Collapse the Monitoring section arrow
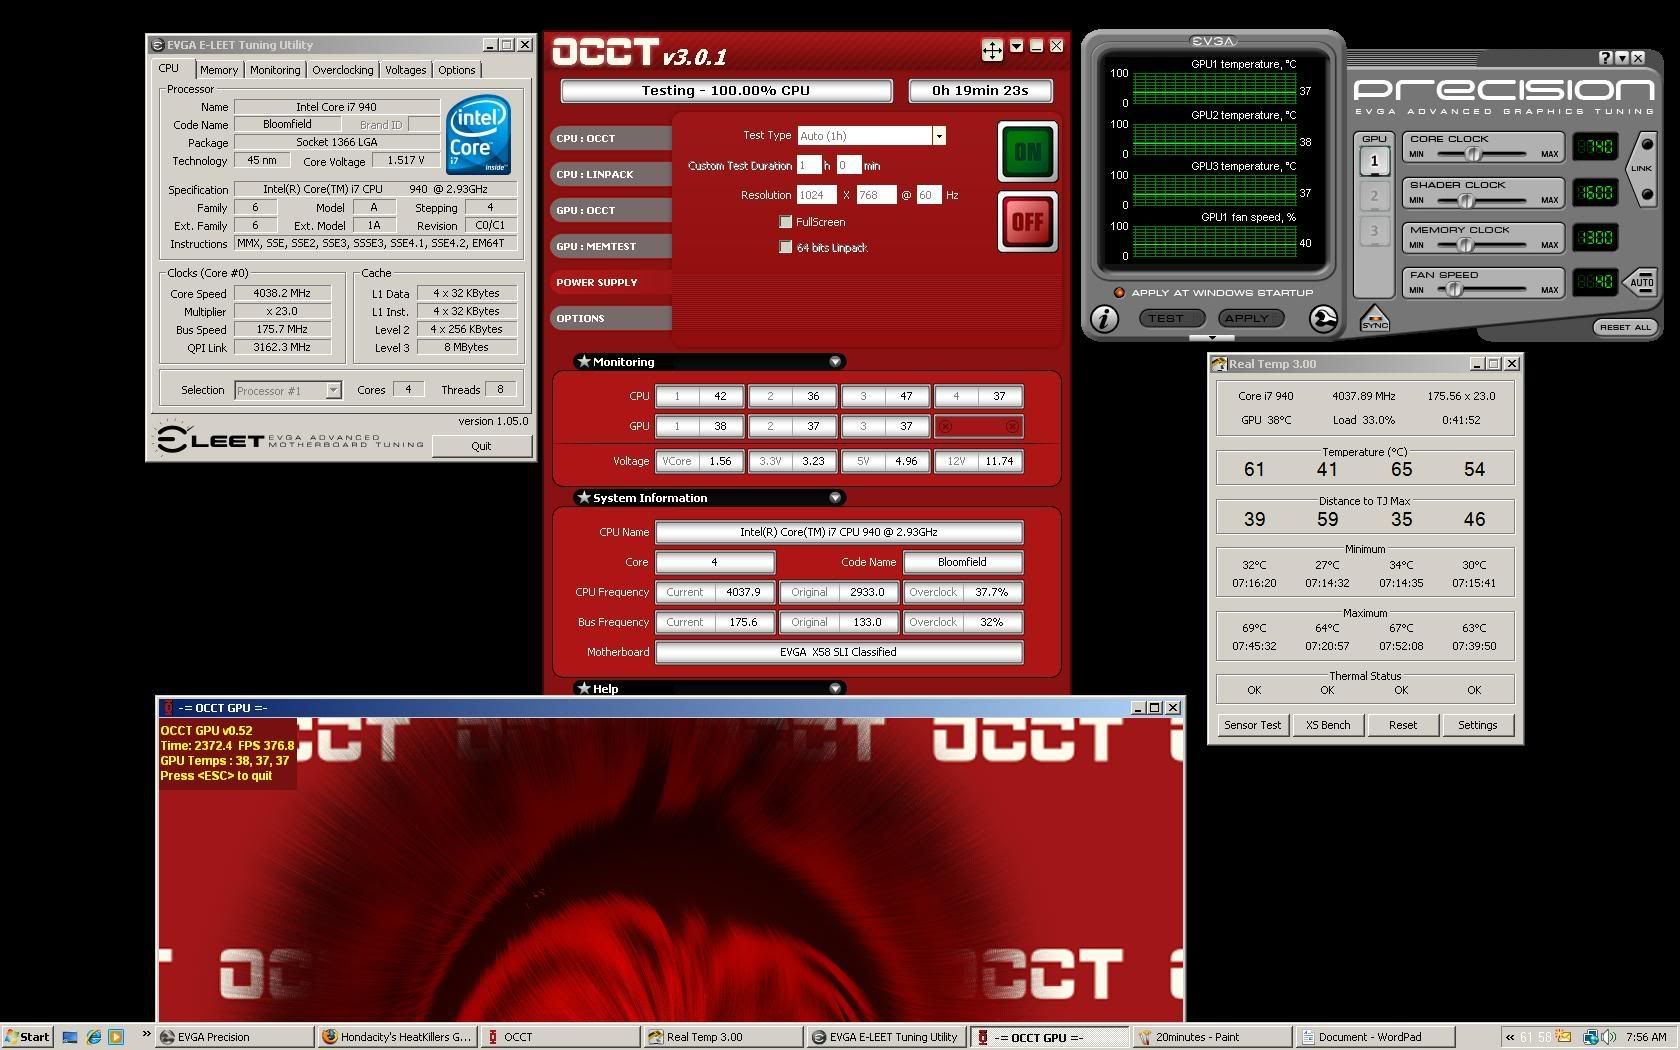This screenshot has height=1050, width=1680. pos(835,362)
